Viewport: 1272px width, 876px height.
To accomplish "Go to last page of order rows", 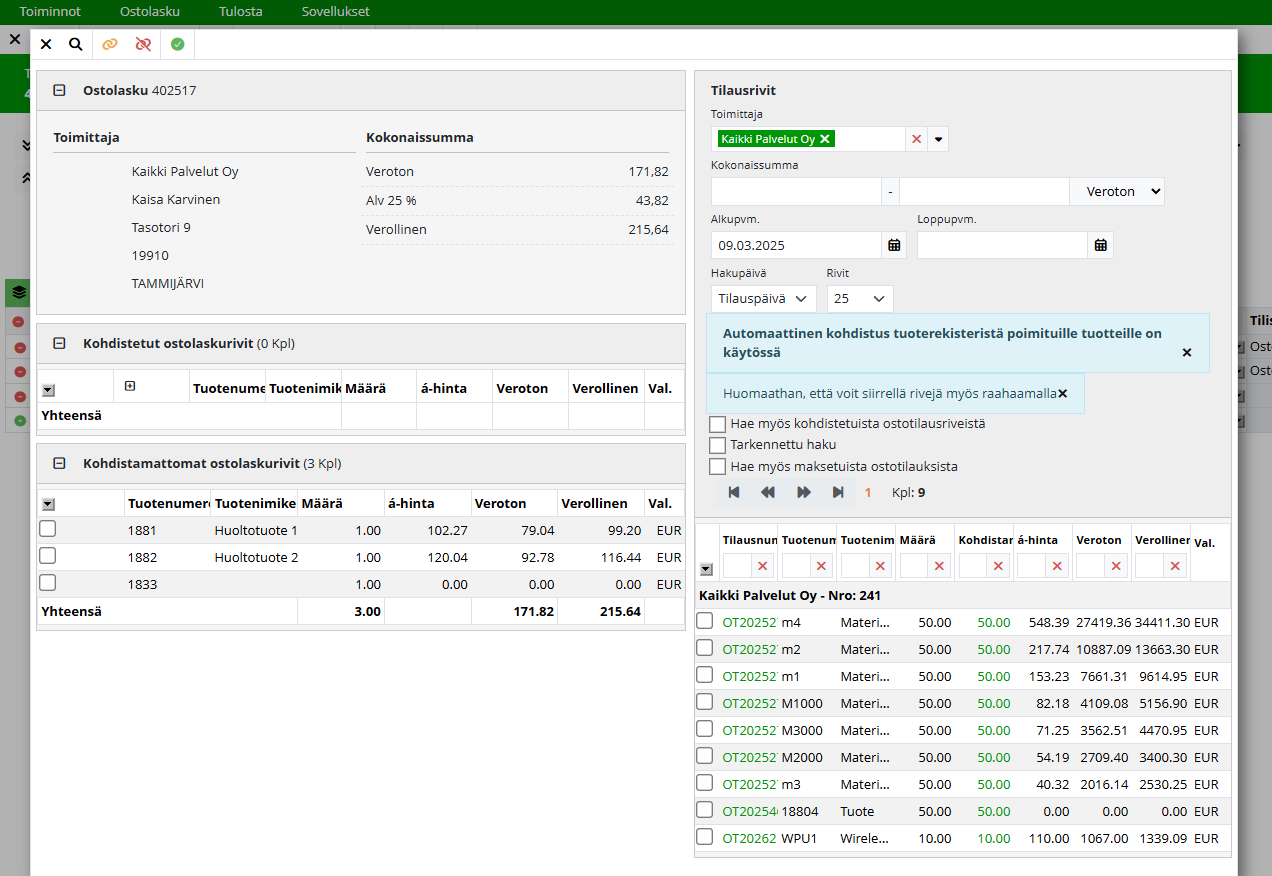I will coord(838,492).
